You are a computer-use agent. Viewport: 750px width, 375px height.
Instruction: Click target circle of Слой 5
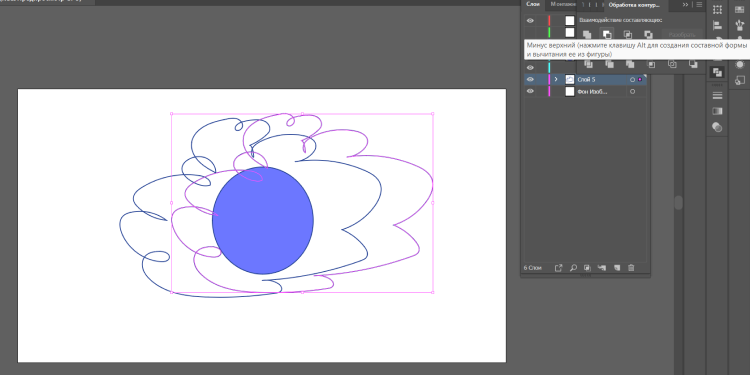pos(632,79)
